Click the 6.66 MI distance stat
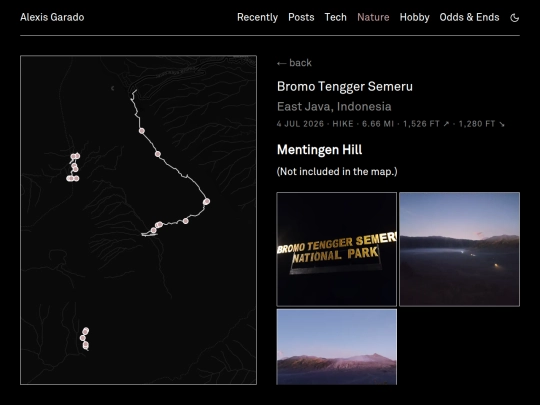 (x=378, y=124)
